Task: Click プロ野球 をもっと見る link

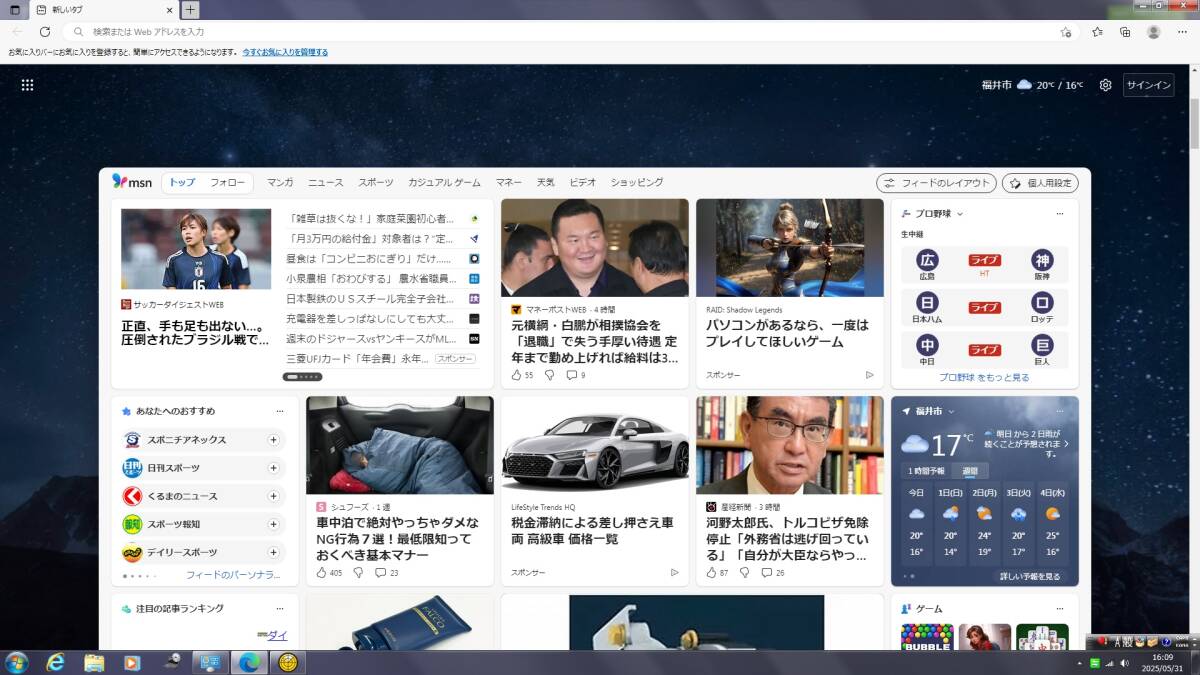Action: coord(984,377)
